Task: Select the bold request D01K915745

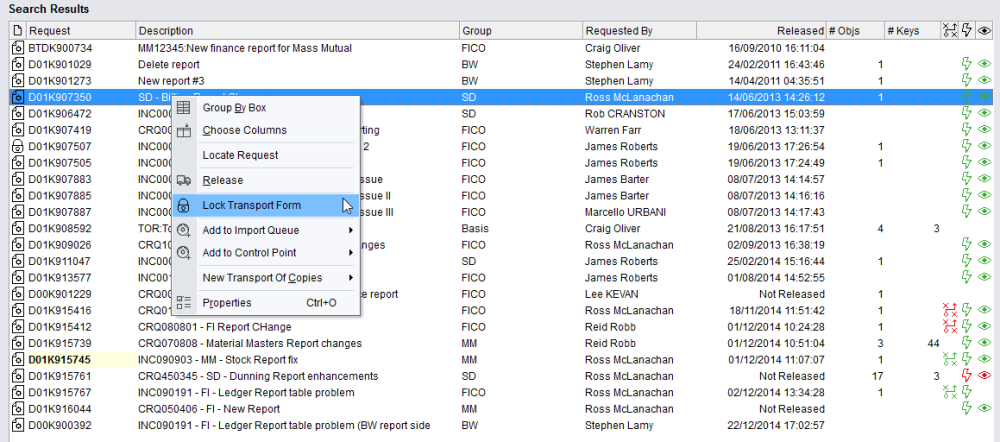Action: coord(60,359)
